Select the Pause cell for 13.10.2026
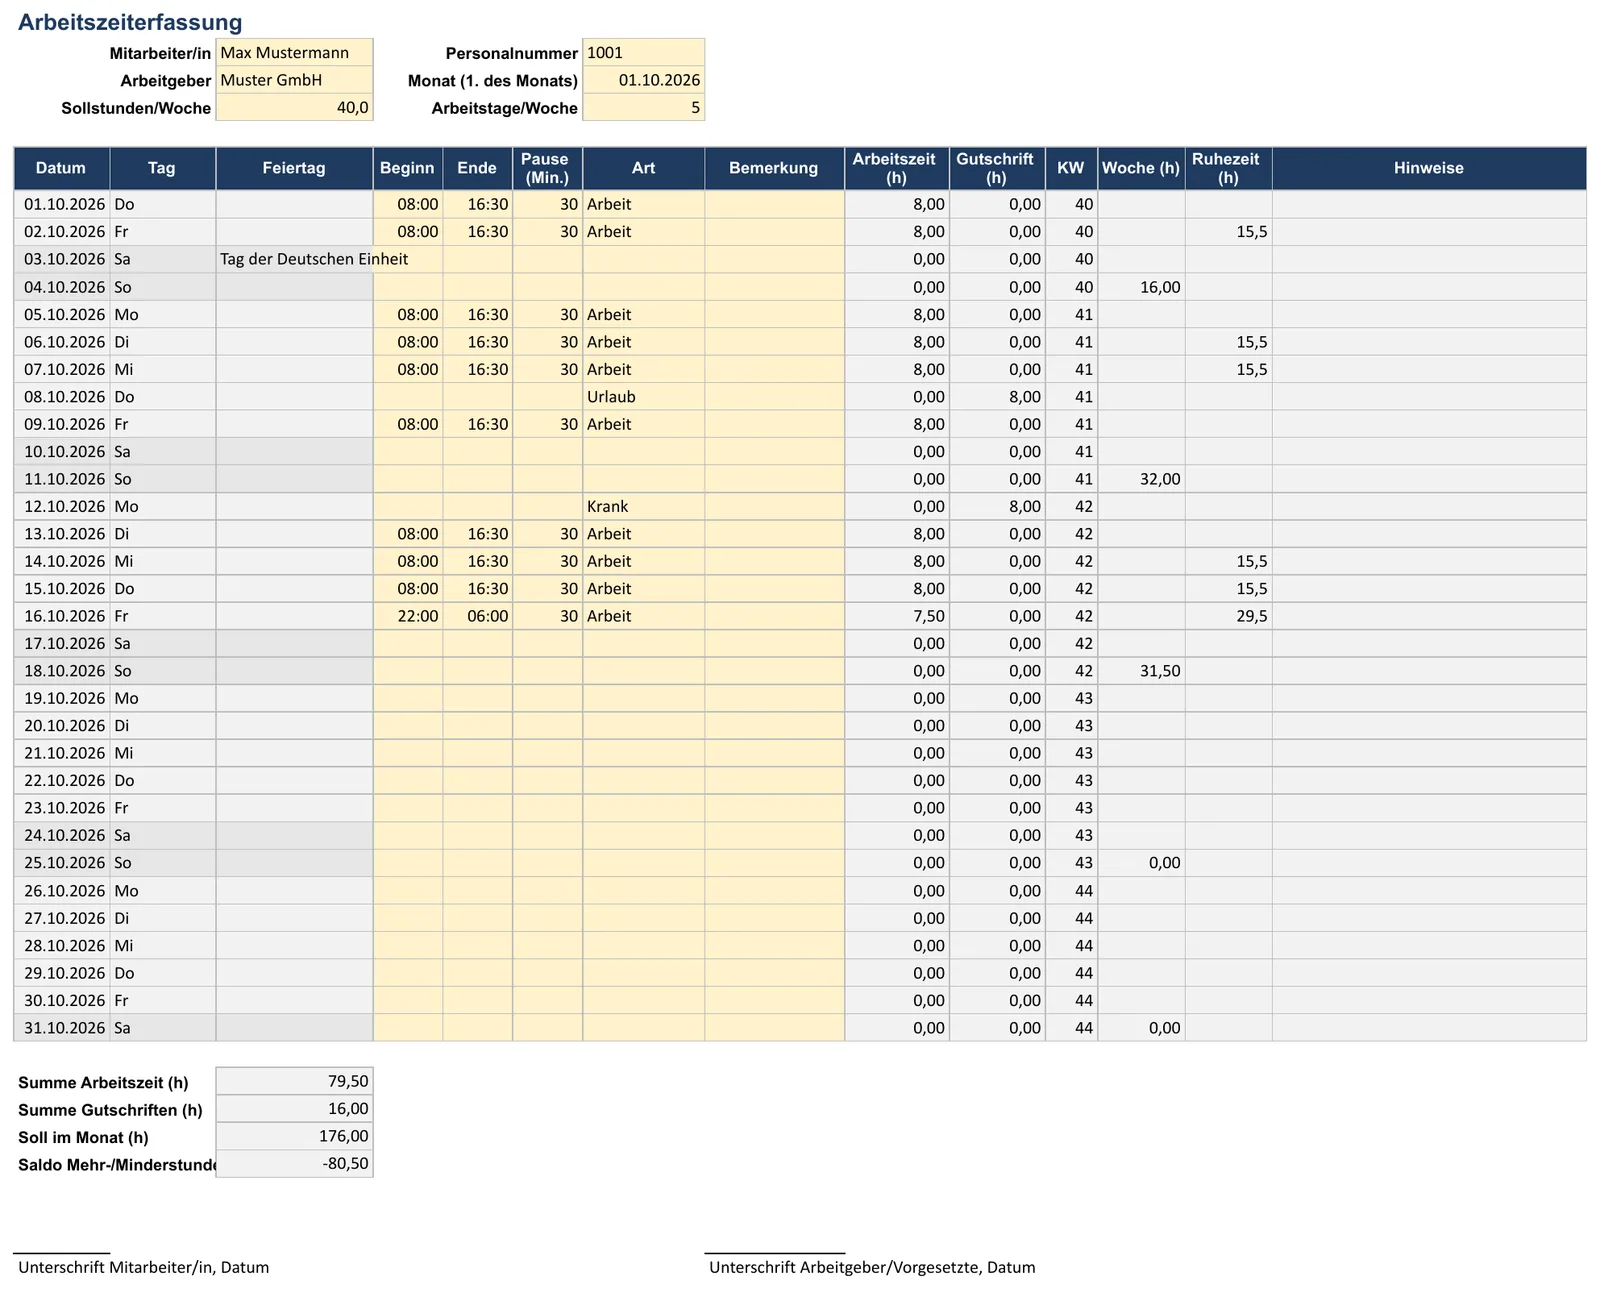This screenshot has width=1600, height=1289. [x=547, y=534]
